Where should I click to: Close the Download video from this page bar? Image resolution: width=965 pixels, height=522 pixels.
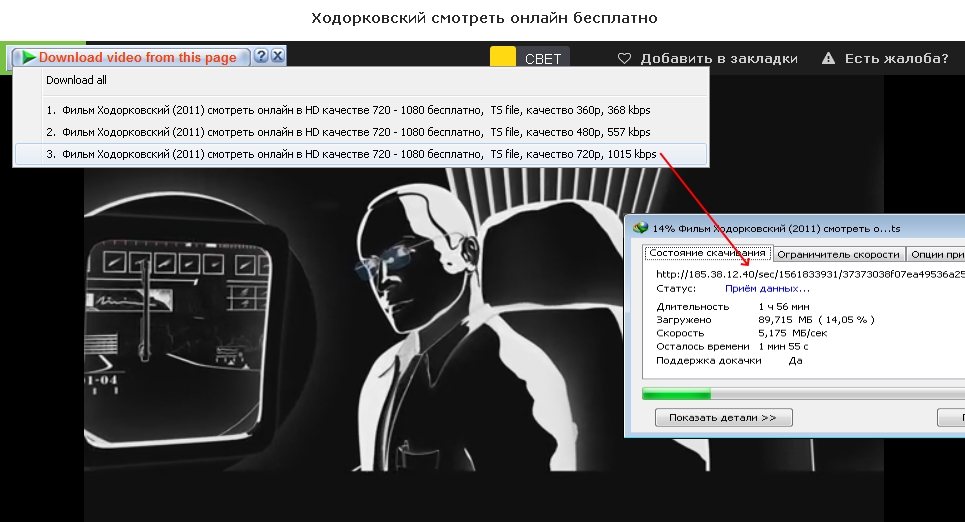pos(278,56)
